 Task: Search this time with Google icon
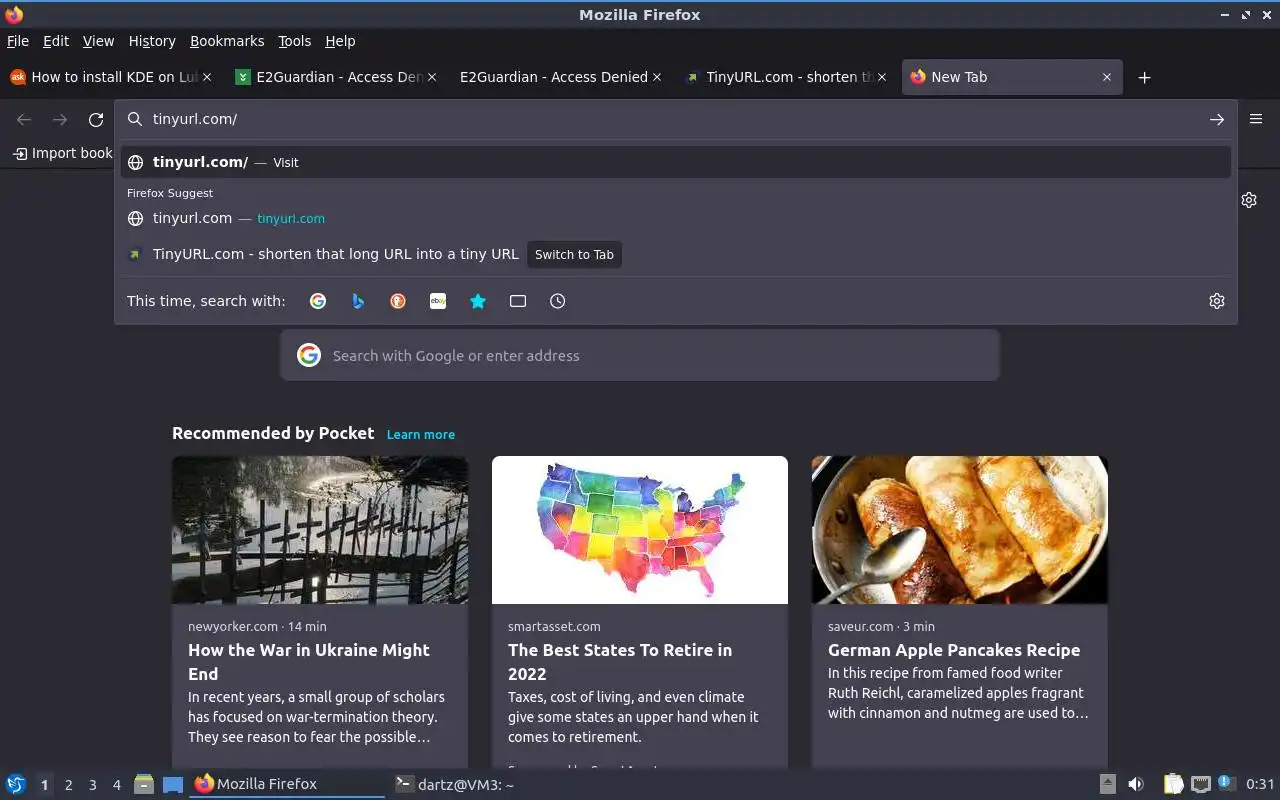click(x=318, y=301)
